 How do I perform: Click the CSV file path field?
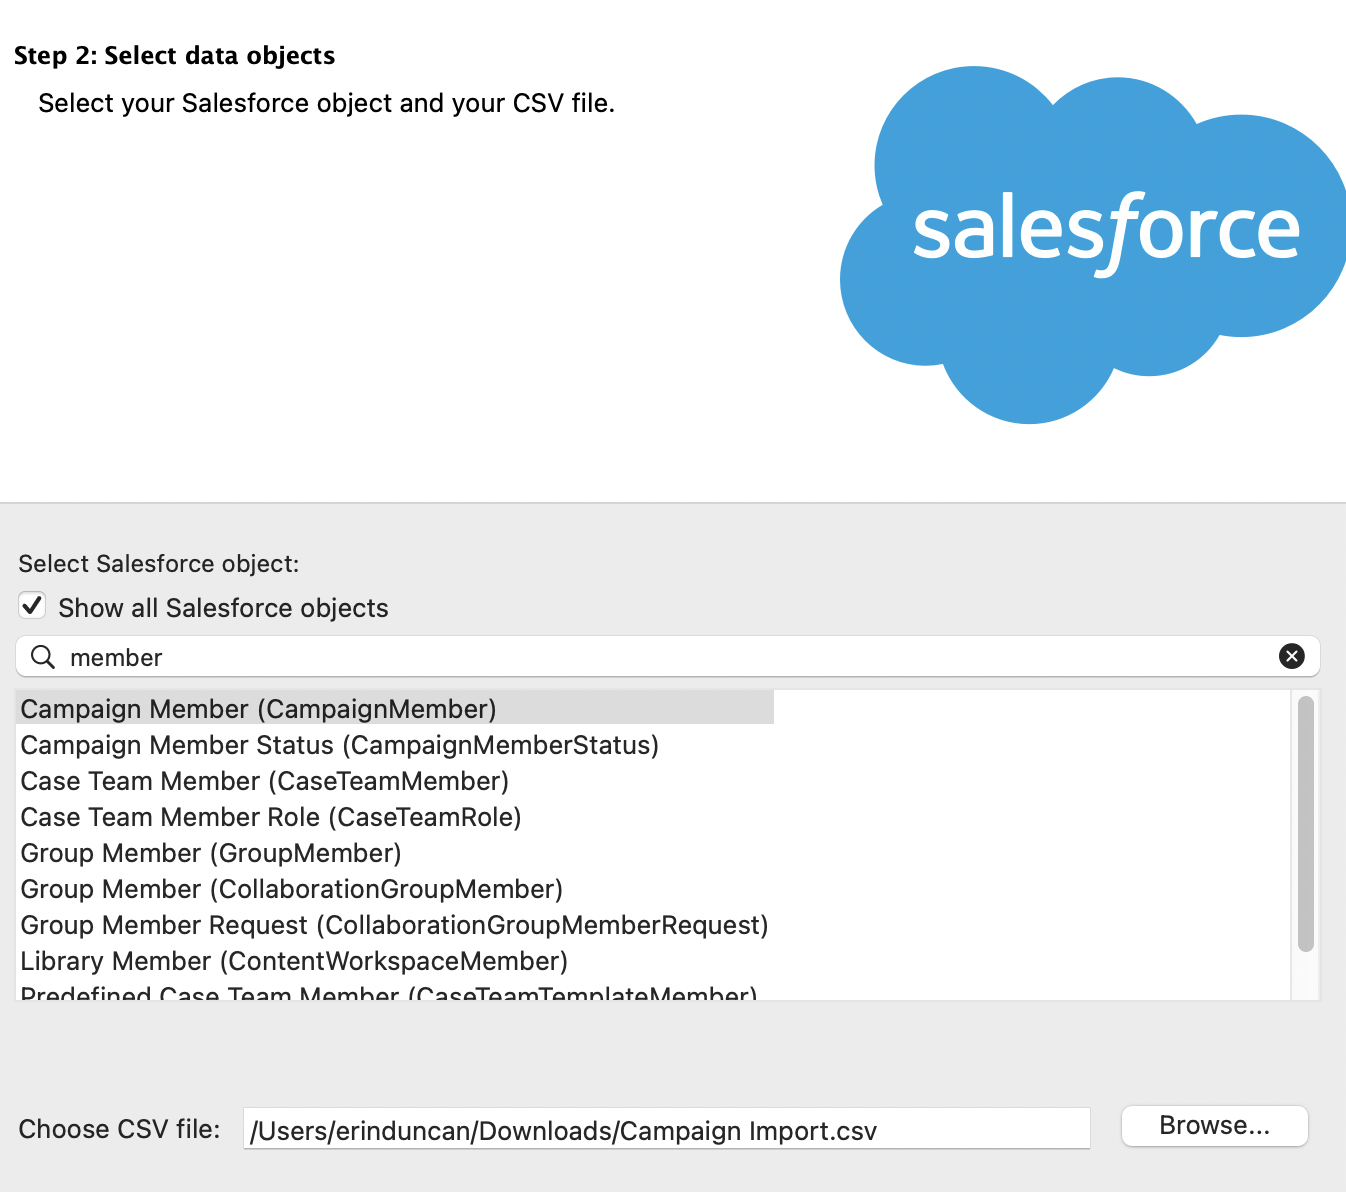pyautogui.click(x=665, y=1130)
